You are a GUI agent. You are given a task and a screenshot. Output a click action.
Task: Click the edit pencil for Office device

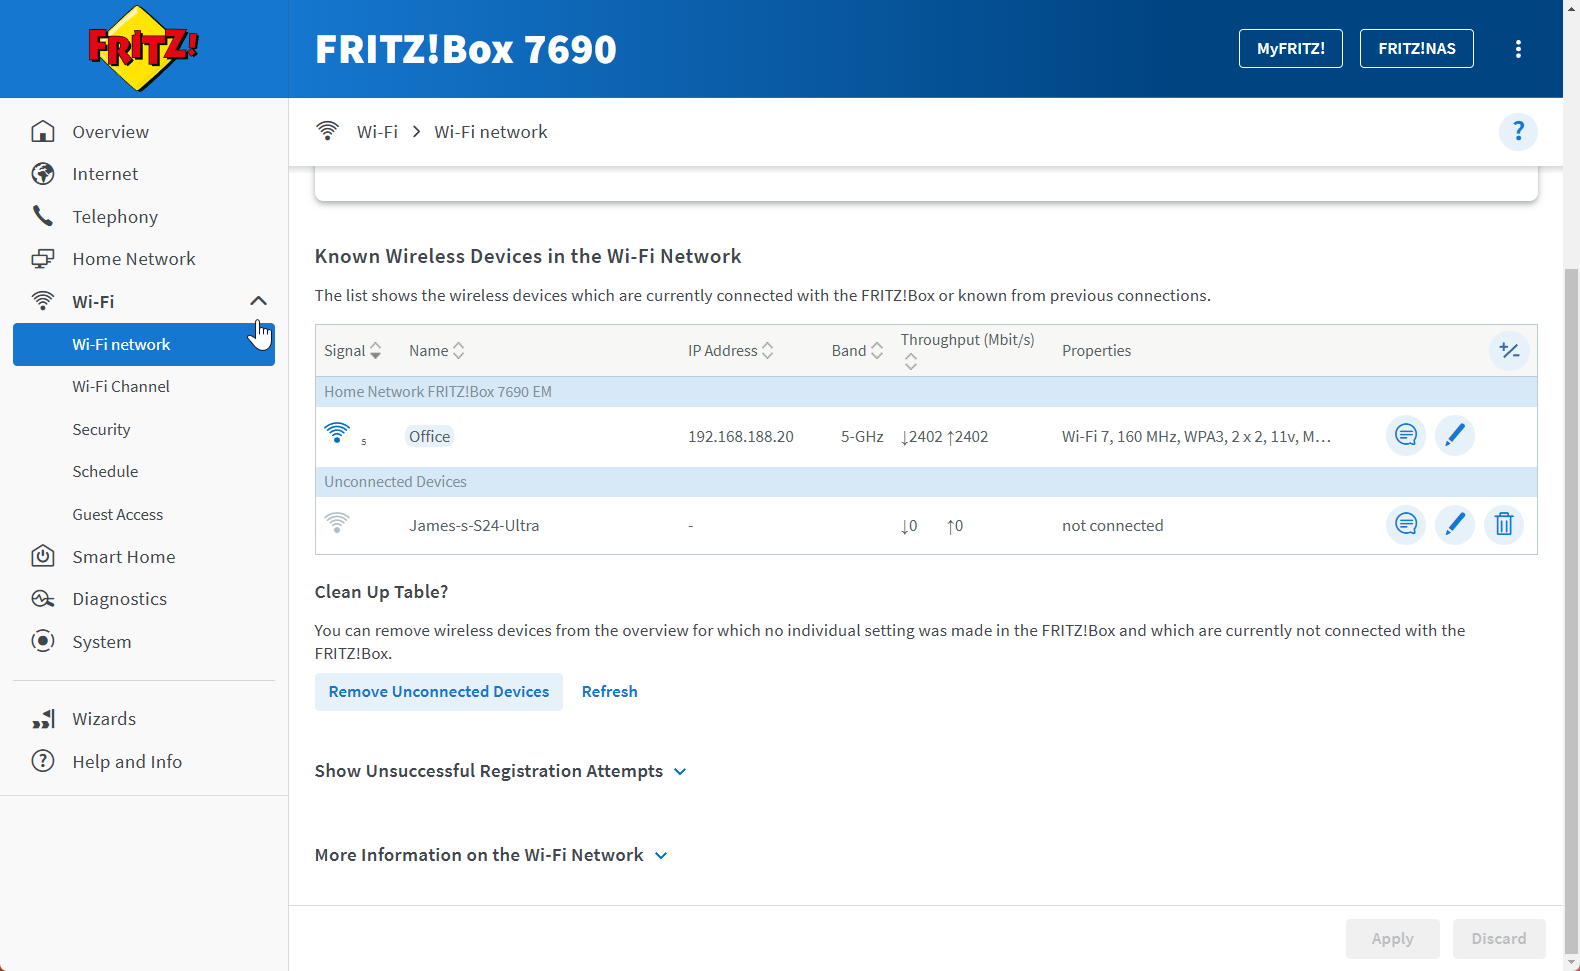[1454, 435]
